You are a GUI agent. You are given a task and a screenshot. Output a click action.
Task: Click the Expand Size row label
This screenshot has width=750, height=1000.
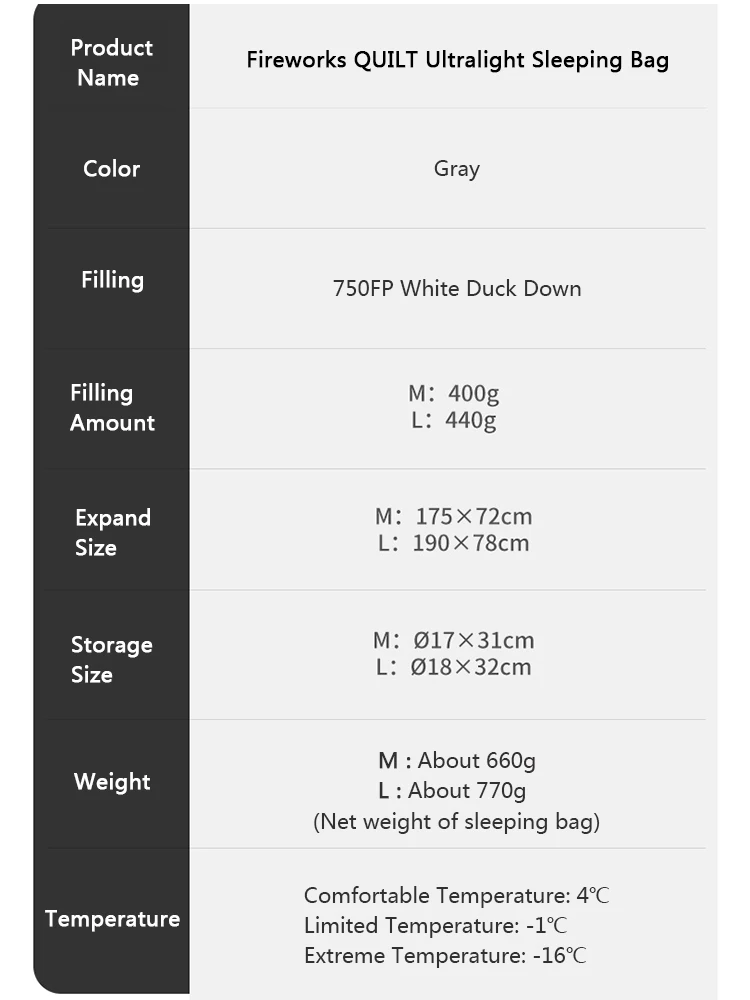coord(112,532)
